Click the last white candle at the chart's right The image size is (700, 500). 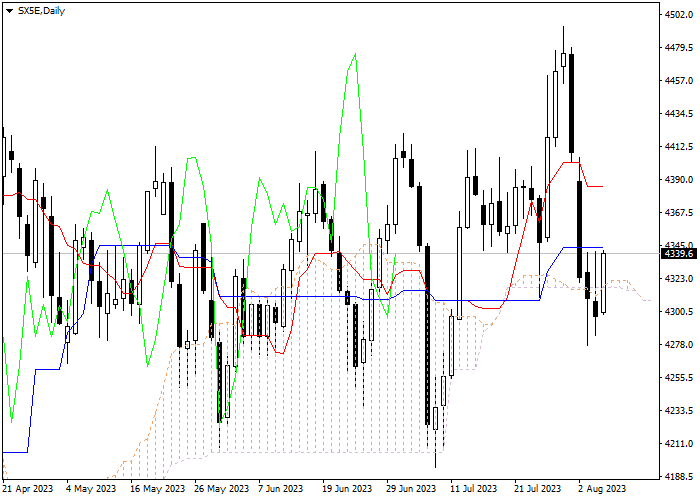point(604,283)
